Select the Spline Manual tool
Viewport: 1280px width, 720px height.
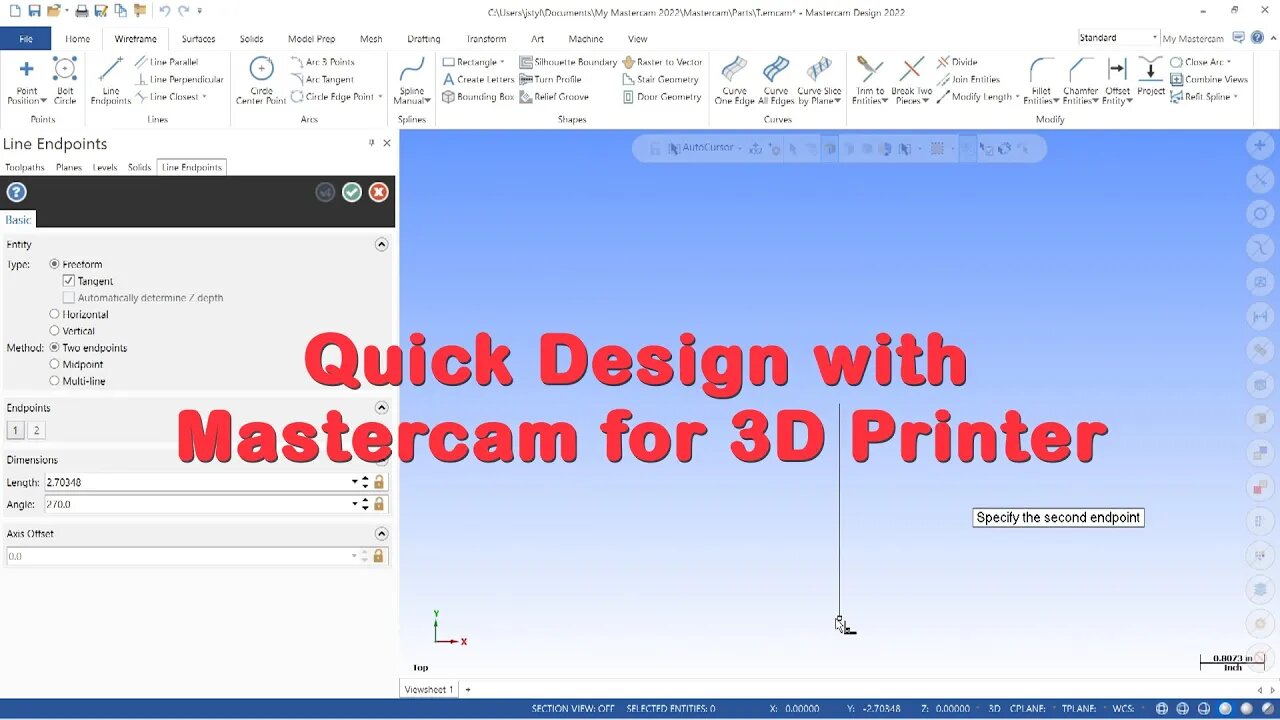pyautogui.click(x=412, y=80)
